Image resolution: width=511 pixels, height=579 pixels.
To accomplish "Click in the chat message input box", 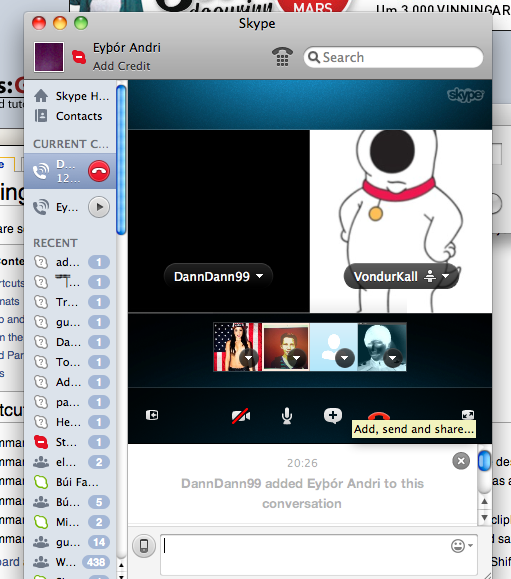I will point(319,554).
